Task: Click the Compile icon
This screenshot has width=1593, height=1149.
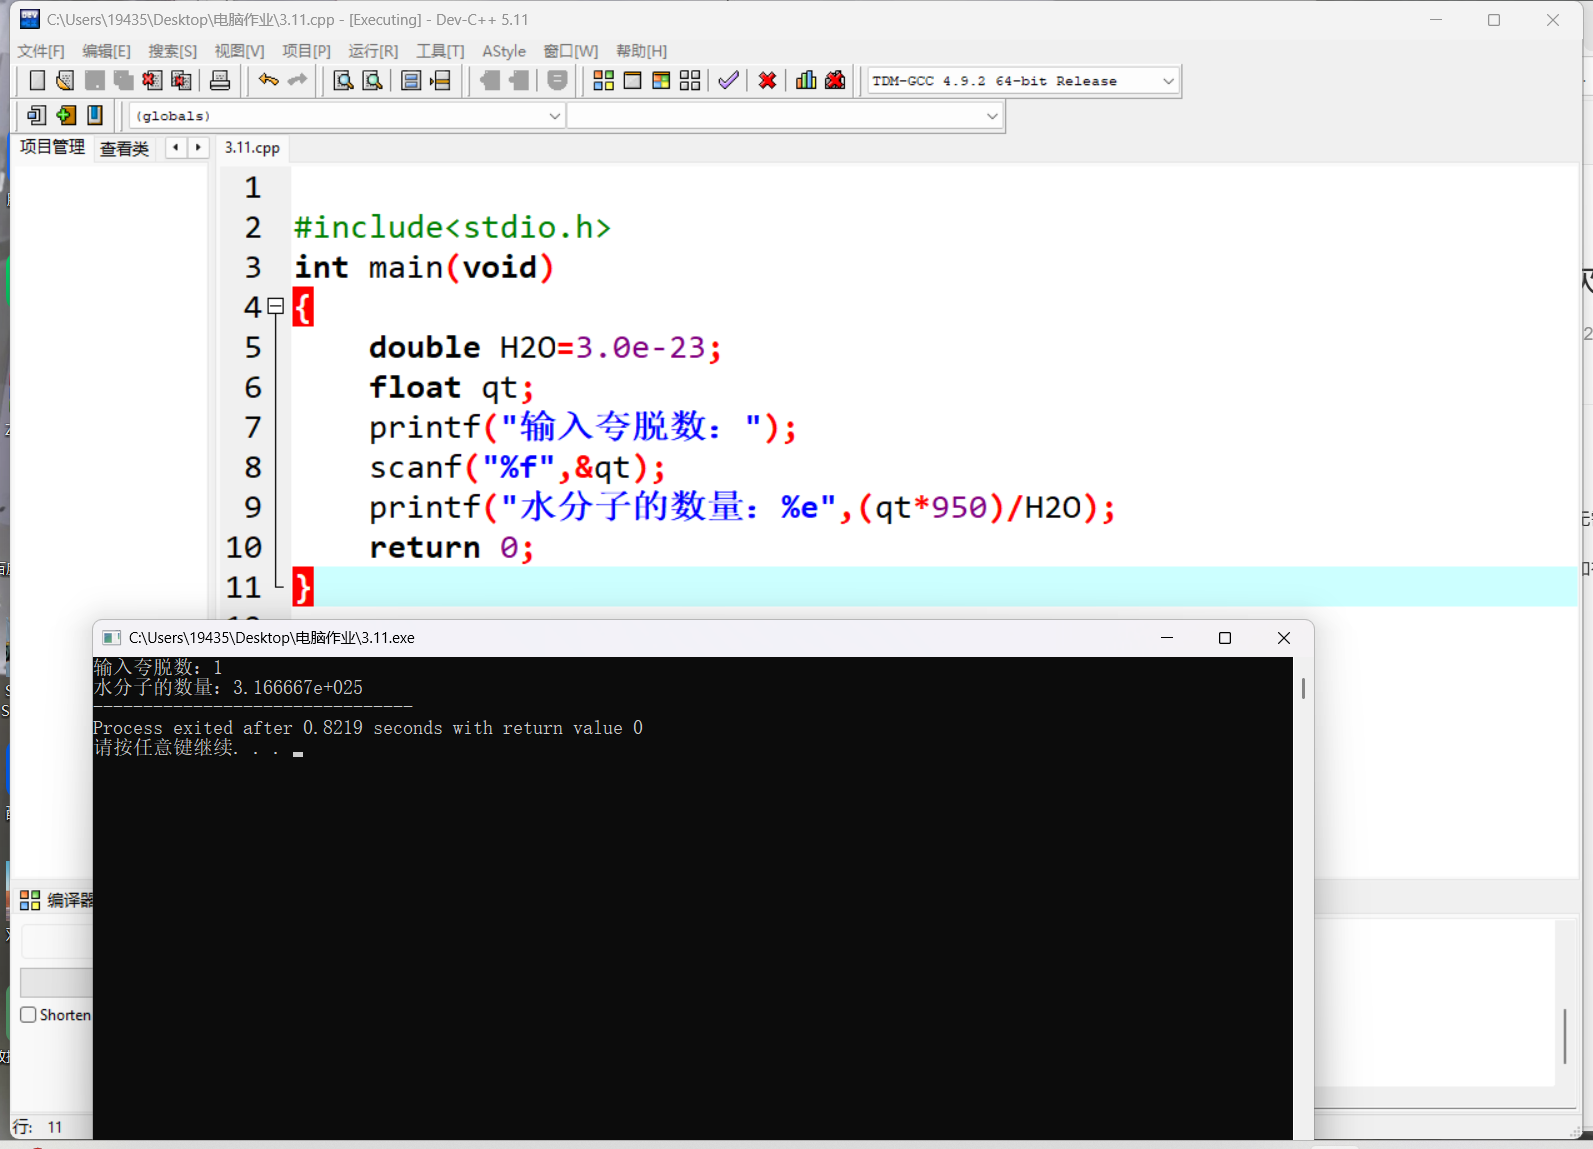Action: coord(603,81)
